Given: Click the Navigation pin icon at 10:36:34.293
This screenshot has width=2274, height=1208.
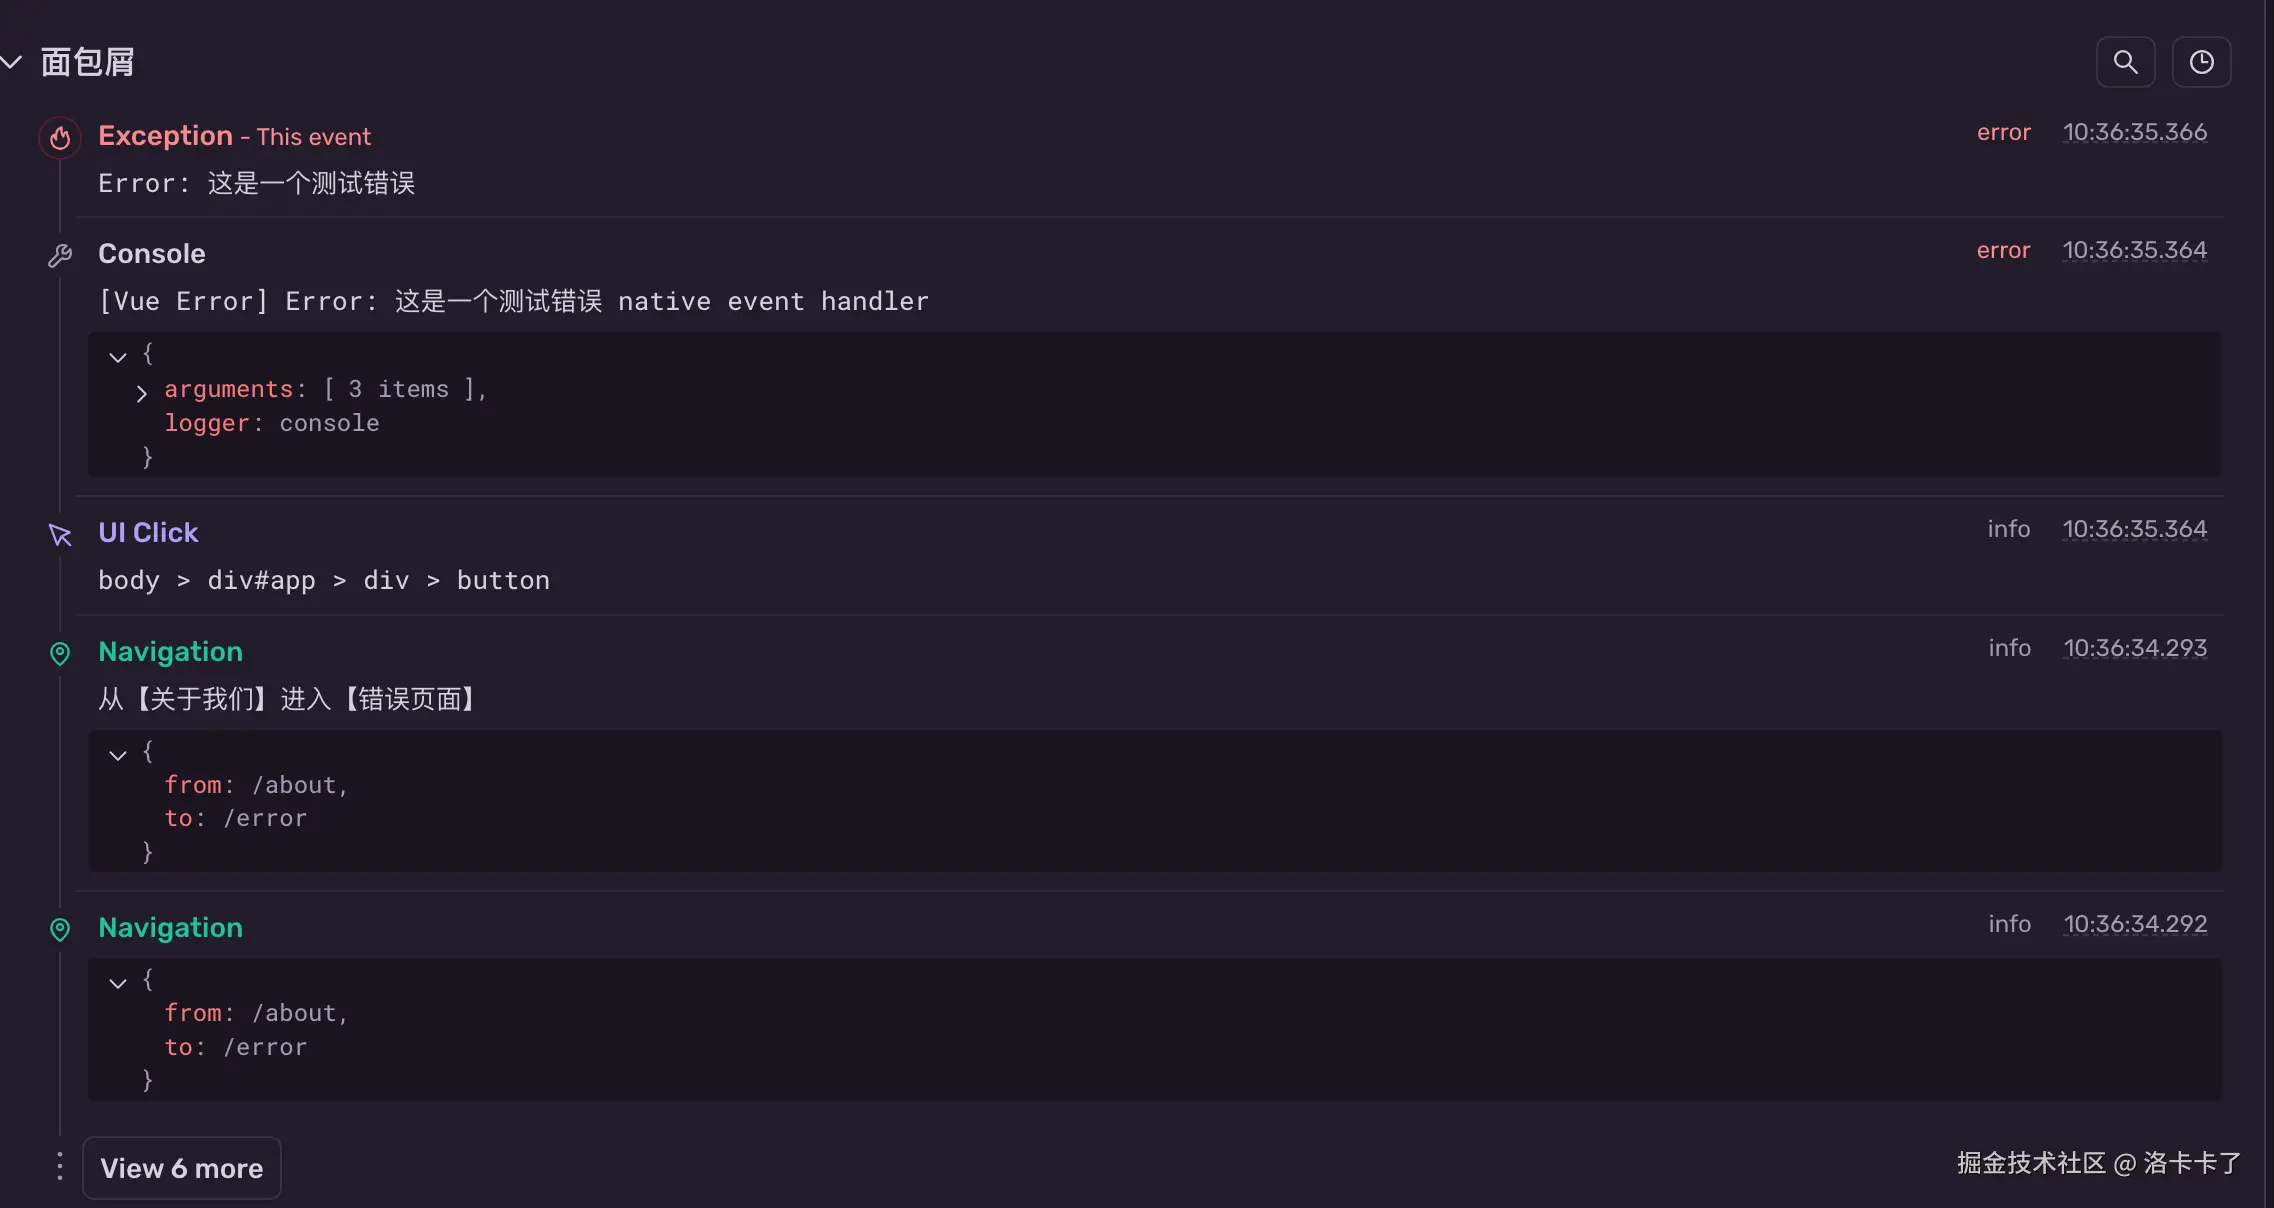Looking at the screenshot, I should coord(60,654).
